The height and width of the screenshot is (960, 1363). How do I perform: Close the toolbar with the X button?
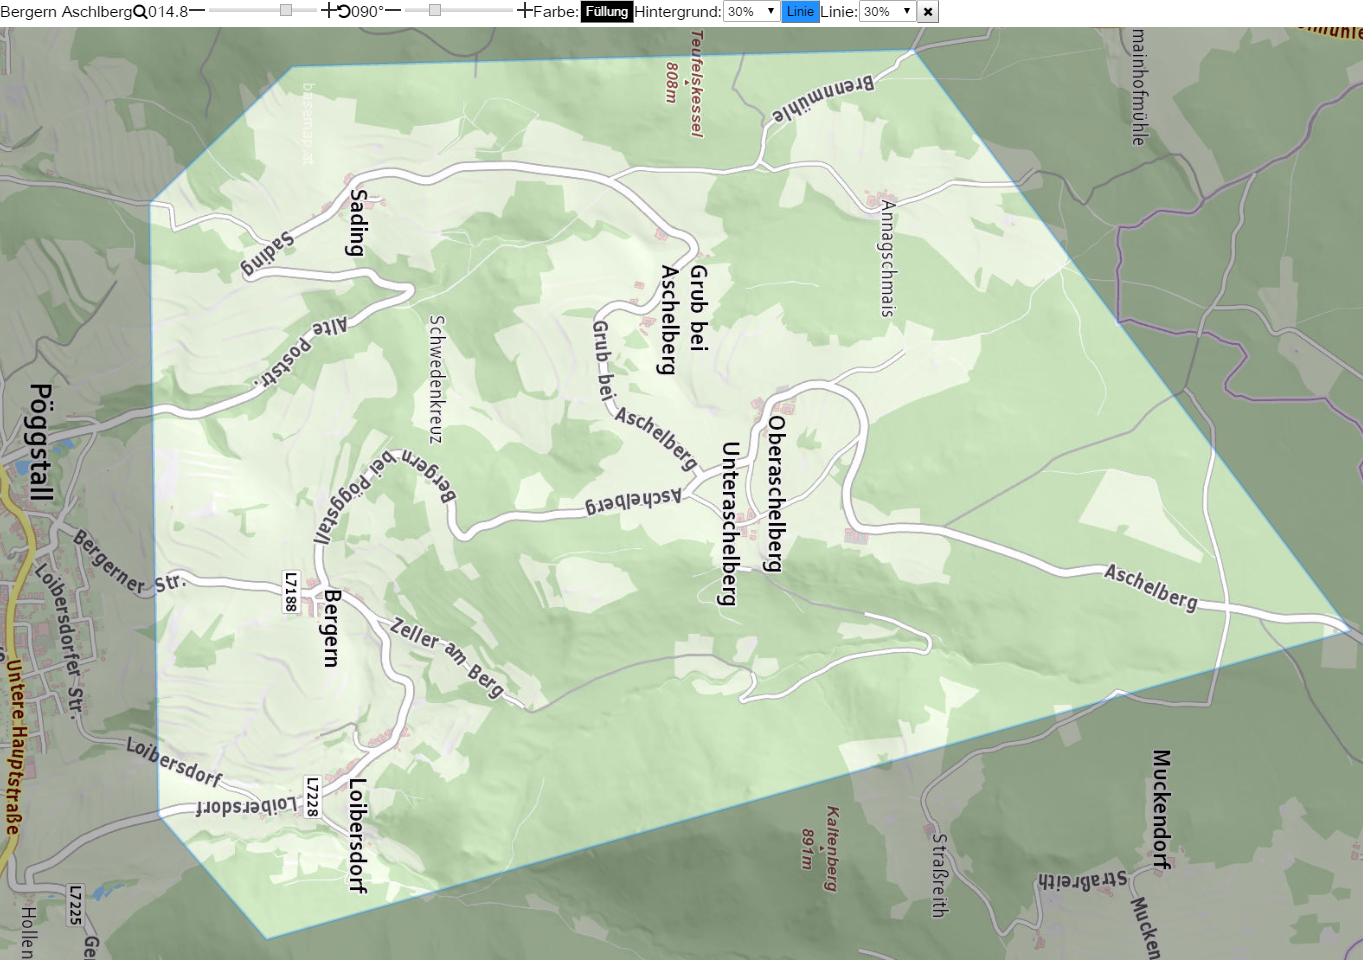928,12
